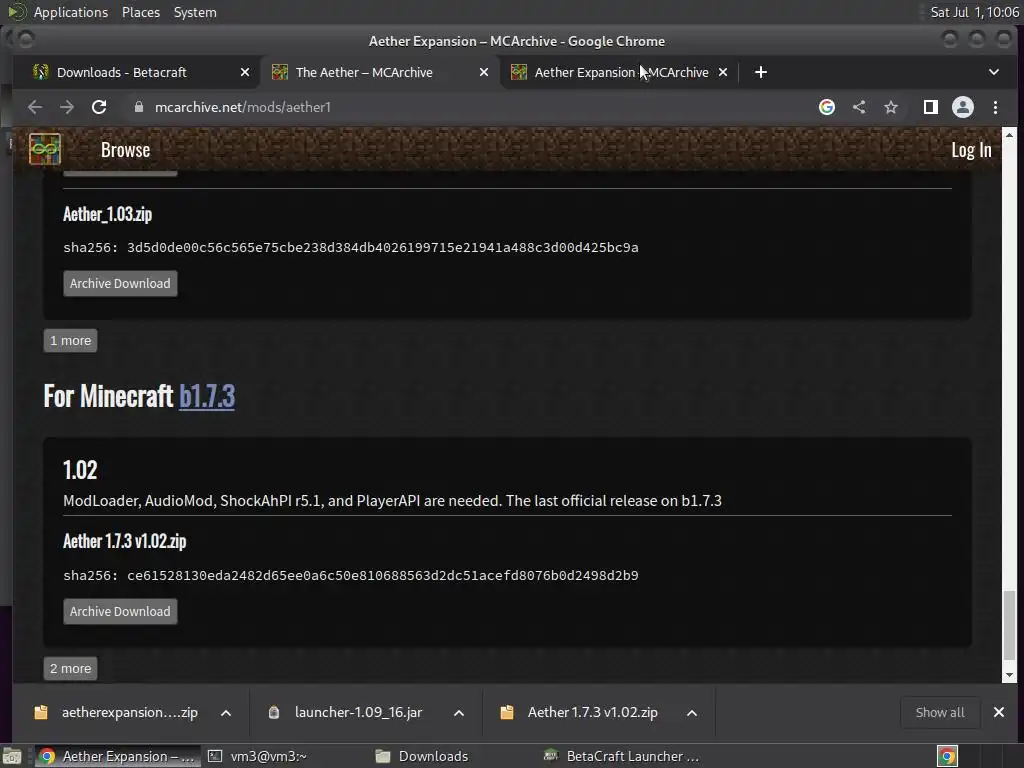Screen dimensions: 1024x768
Task: Open the b1.7.3 Minecraft version link
Action: [x=207, y=396]
